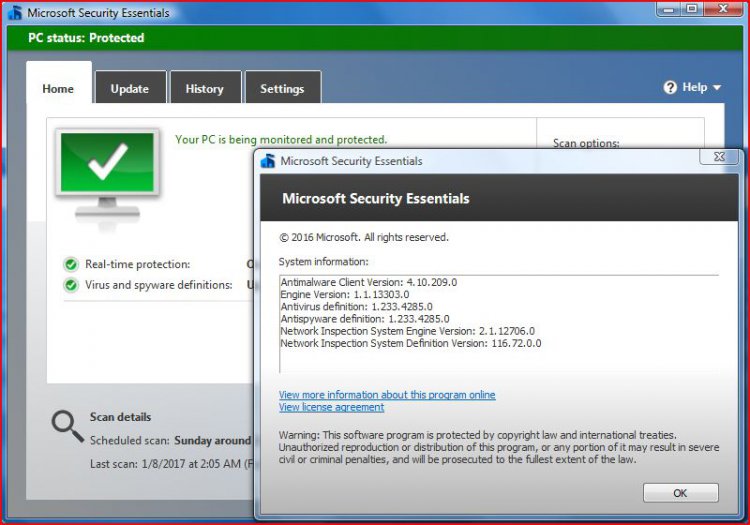Select the Antivirus definition 1.233.4285.0 line

click(356, 307)
